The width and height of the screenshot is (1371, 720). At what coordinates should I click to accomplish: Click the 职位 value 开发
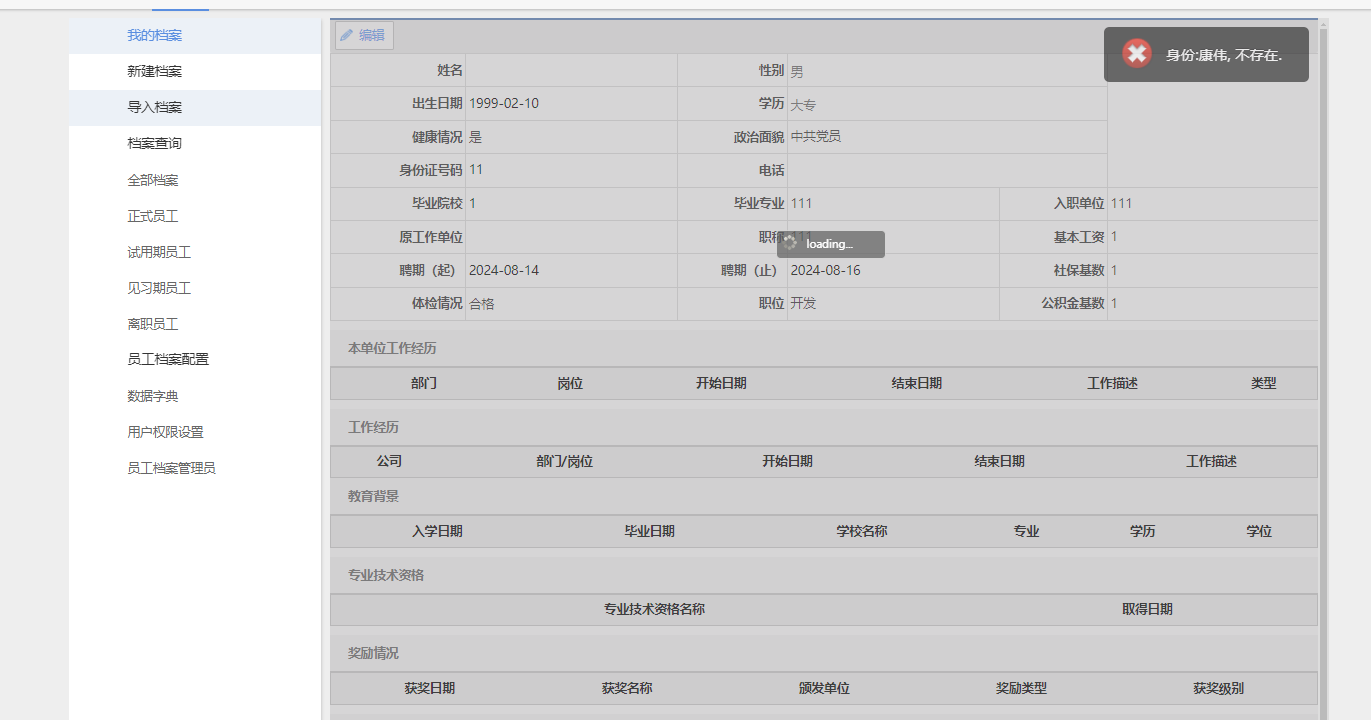click(804, 303)
